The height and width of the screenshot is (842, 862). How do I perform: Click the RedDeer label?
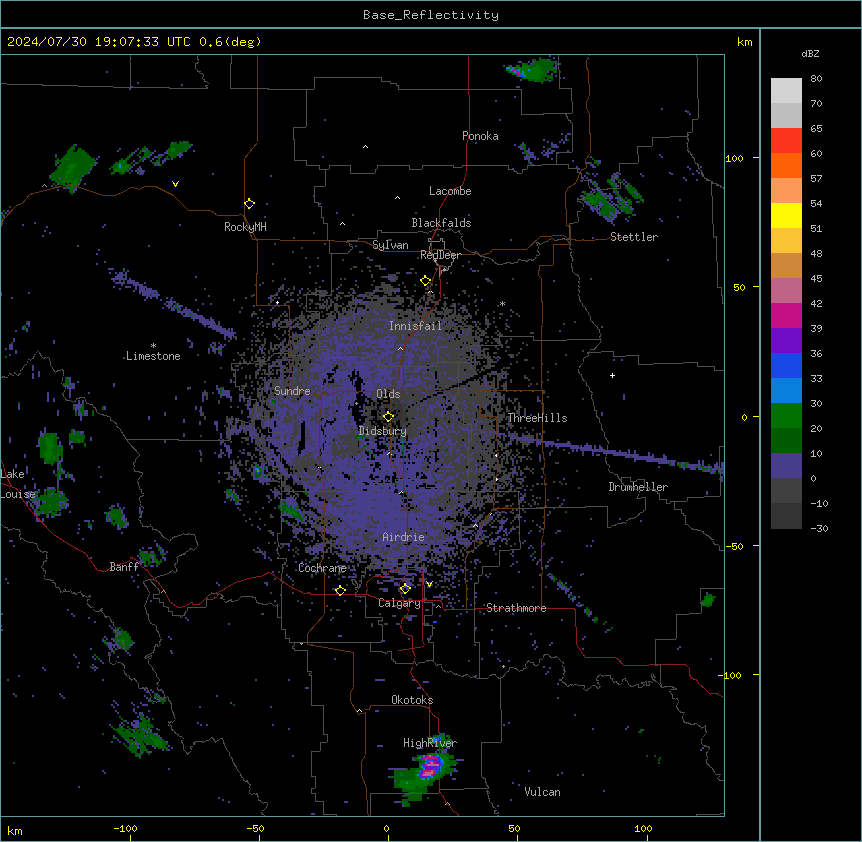pos(440,255)
